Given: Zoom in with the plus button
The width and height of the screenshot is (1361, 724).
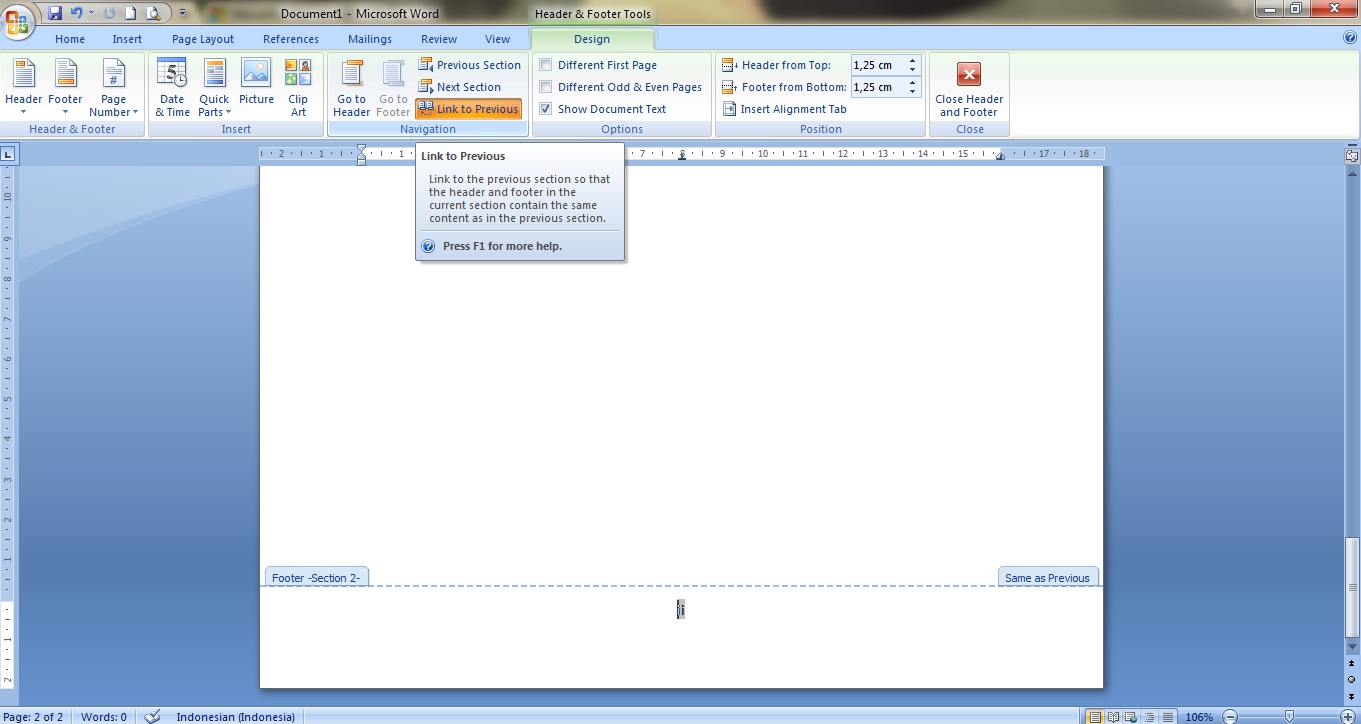Looking at the screenshot, I should tap(1347, 717).
